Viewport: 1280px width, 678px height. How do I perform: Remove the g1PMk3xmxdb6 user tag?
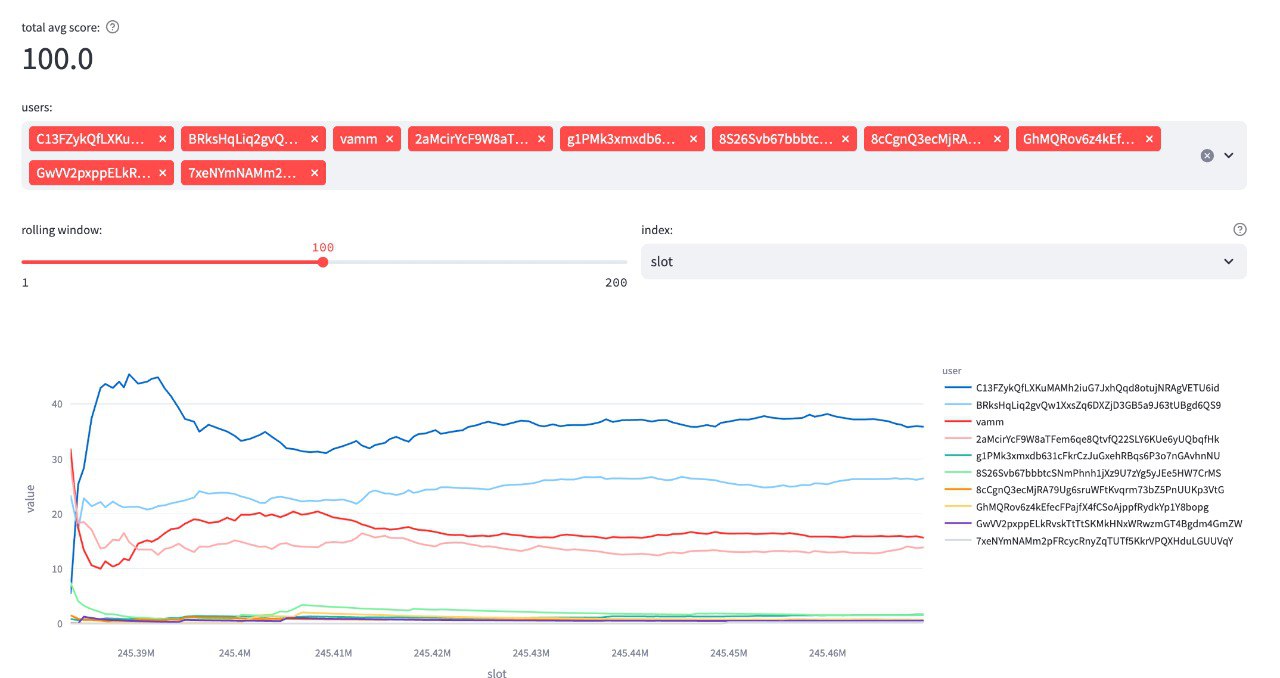pos(694,140)
